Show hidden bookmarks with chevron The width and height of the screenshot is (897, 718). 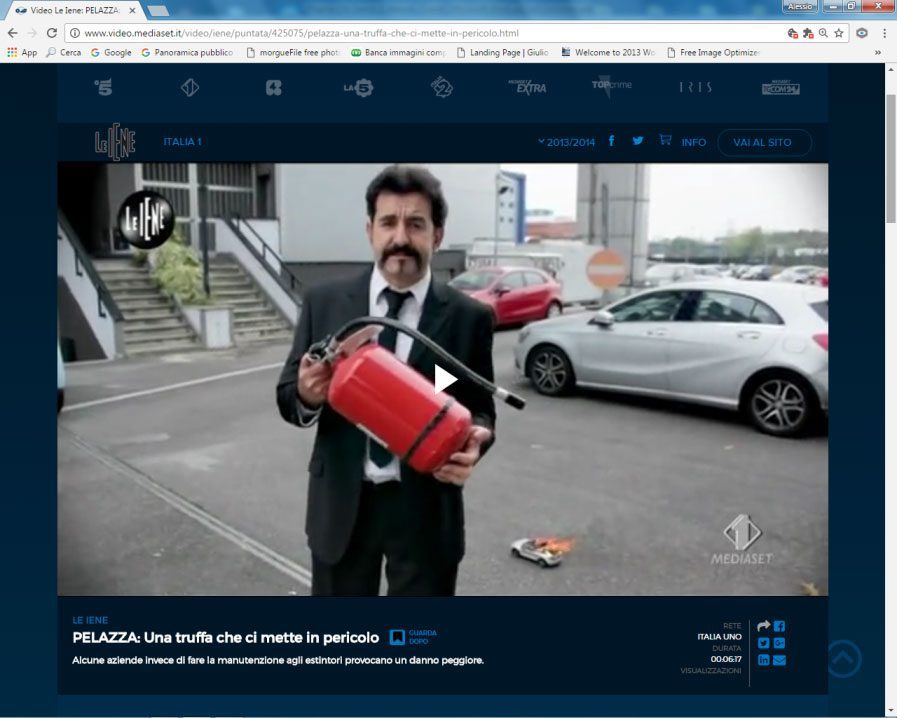(x=878, y=52)
